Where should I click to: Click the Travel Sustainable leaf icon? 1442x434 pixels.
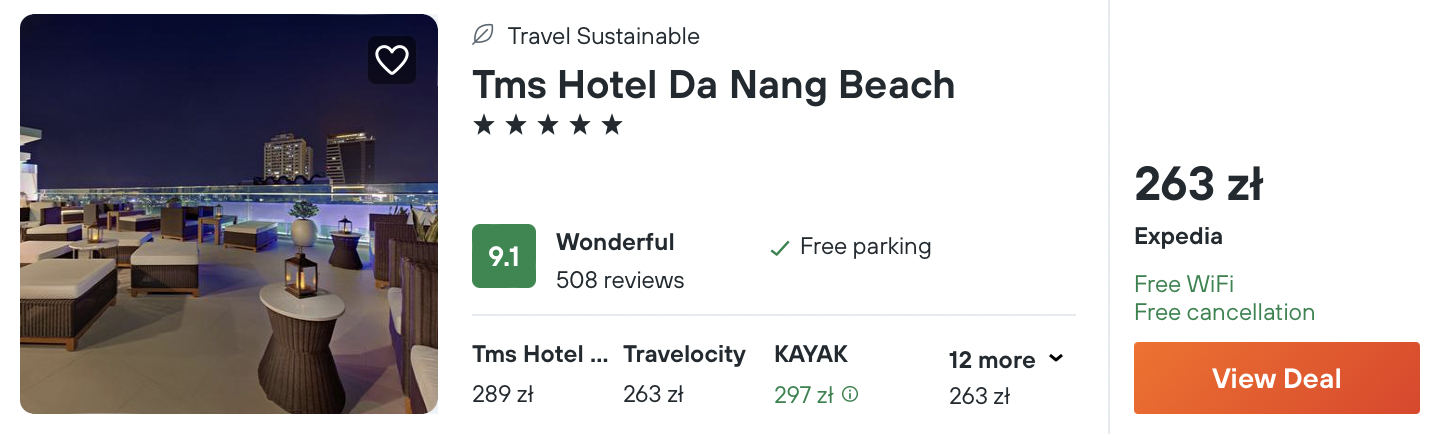tap(483, 36)
